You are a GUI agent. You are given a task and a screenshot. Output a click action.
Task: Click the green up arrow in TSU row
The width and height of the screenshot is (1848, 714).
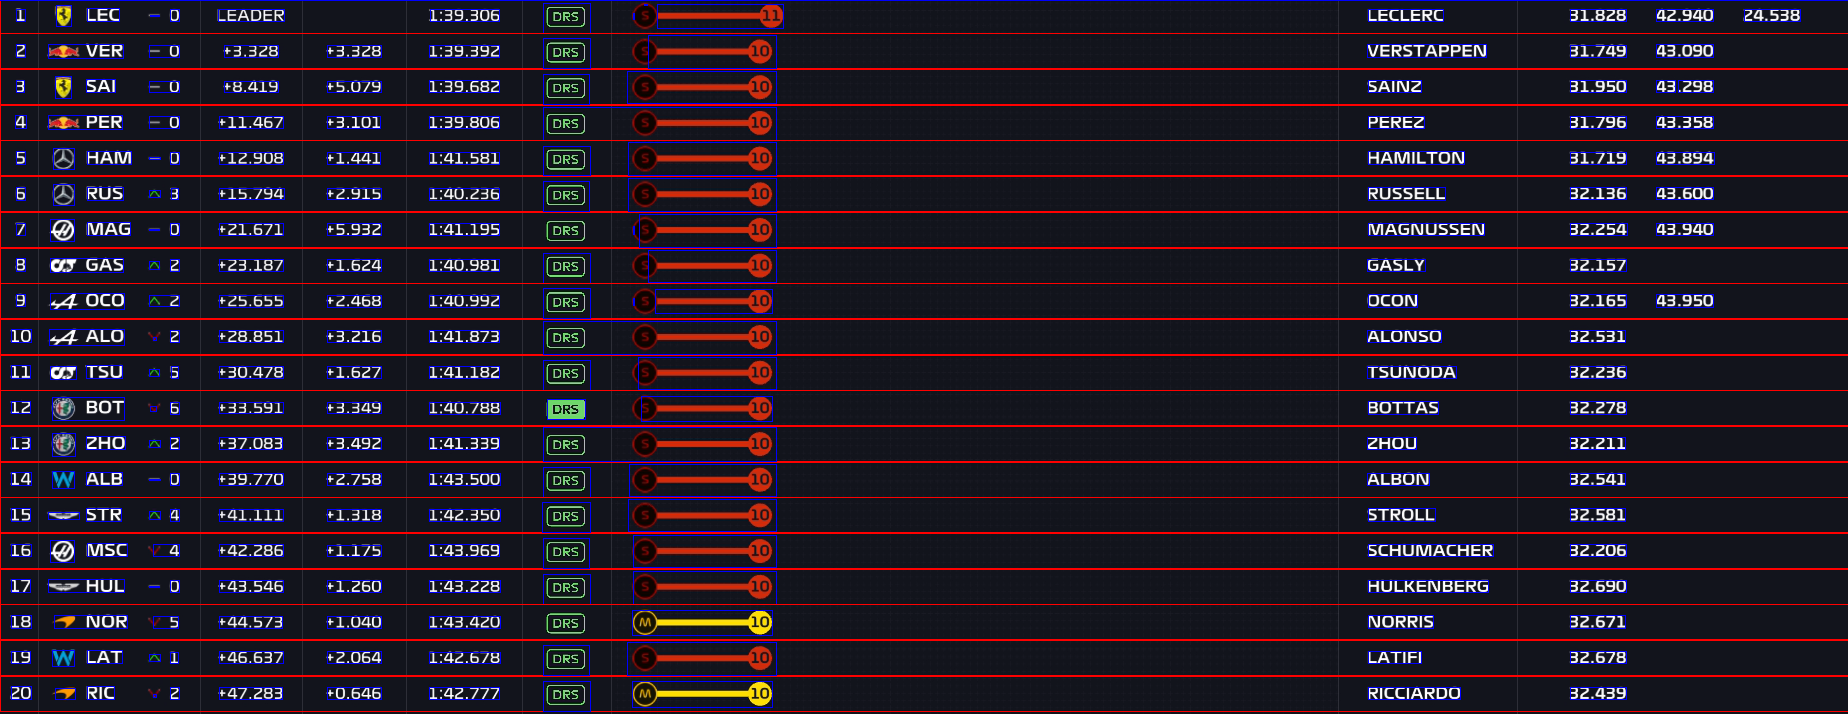[154, 372]
